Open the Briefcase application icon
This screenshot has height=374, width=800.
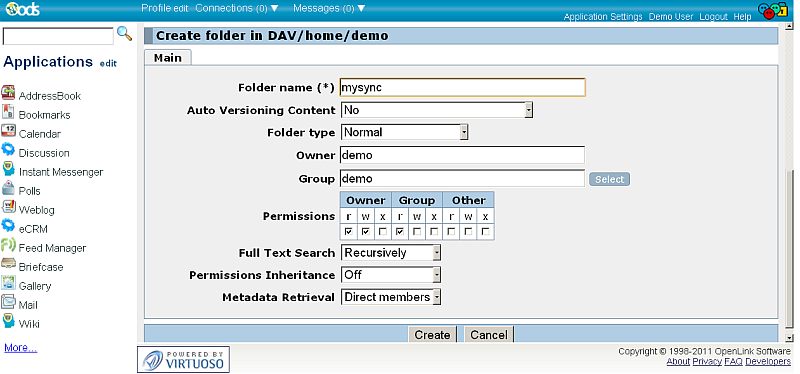click(x=8, y=264)
